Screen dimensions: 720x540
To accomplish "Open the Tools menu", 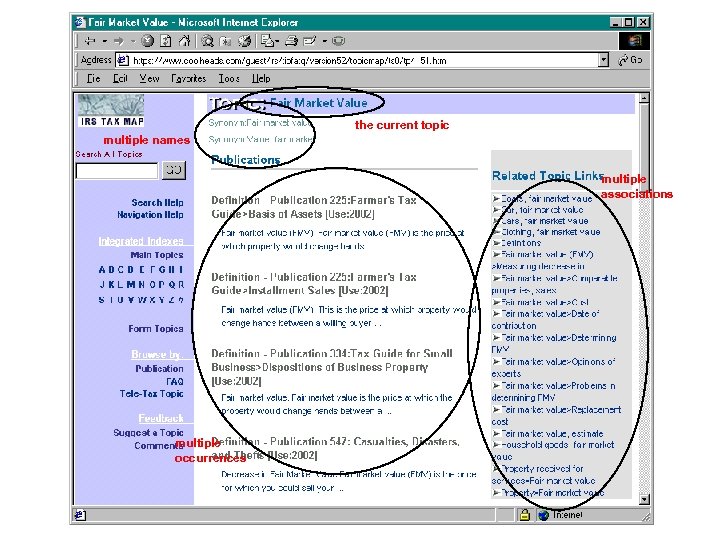I will click(229, 79).
